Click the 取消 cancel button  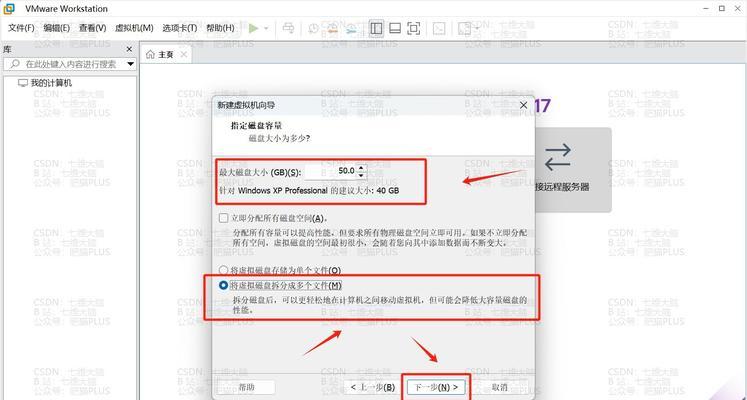pyautogui.click(x=499, y=387)
